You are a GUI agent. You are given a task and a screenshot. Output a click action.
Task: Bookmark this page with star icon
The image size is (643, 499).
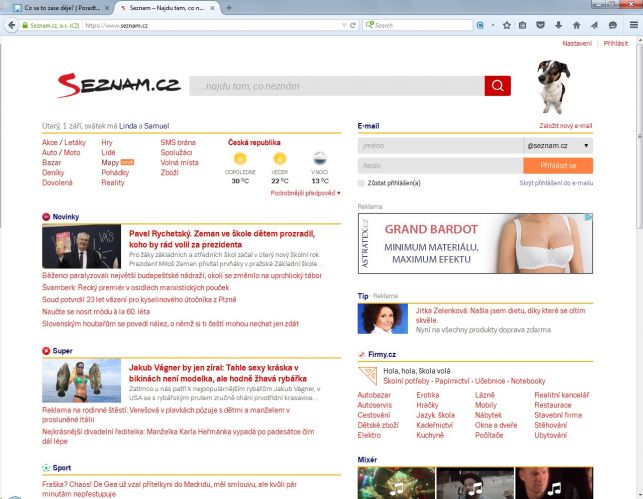[x=507, y=25]
